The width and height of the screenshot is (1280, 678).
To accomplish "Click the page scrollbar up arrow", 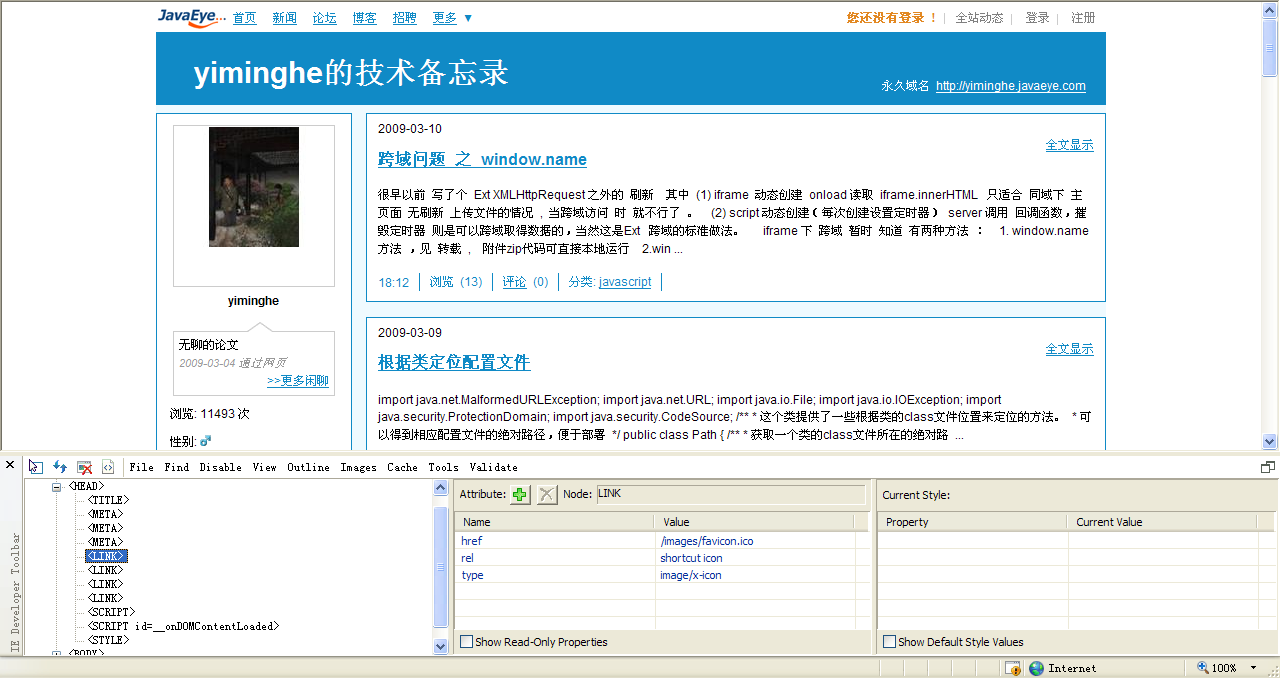I will click(x=1270, y=9).
